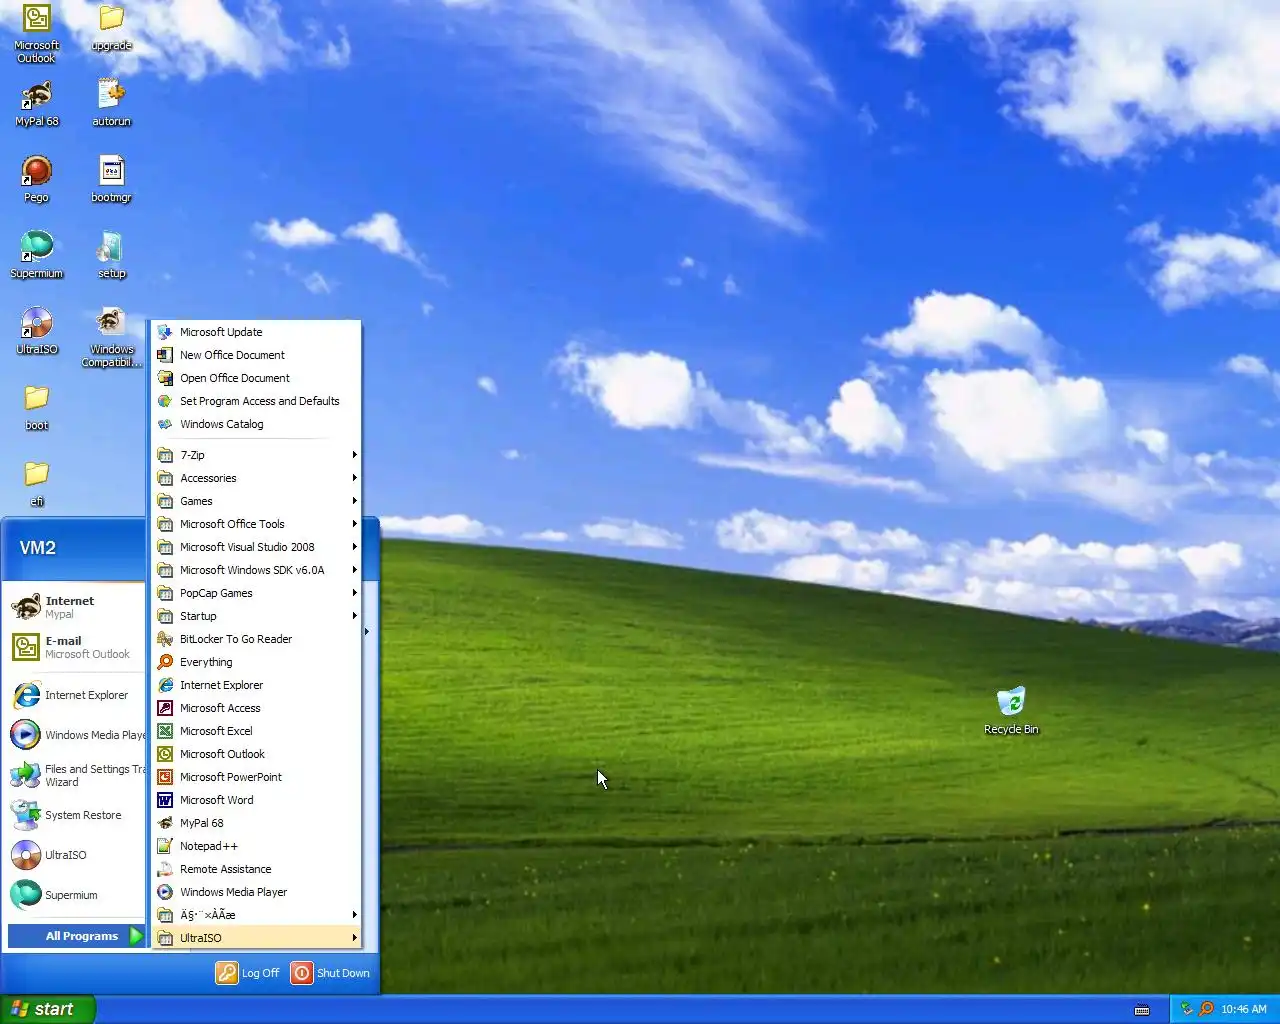Click Microsoft Update in programs list
The height and width of the screenshot is (1024, 1280).
click(256, 332)
